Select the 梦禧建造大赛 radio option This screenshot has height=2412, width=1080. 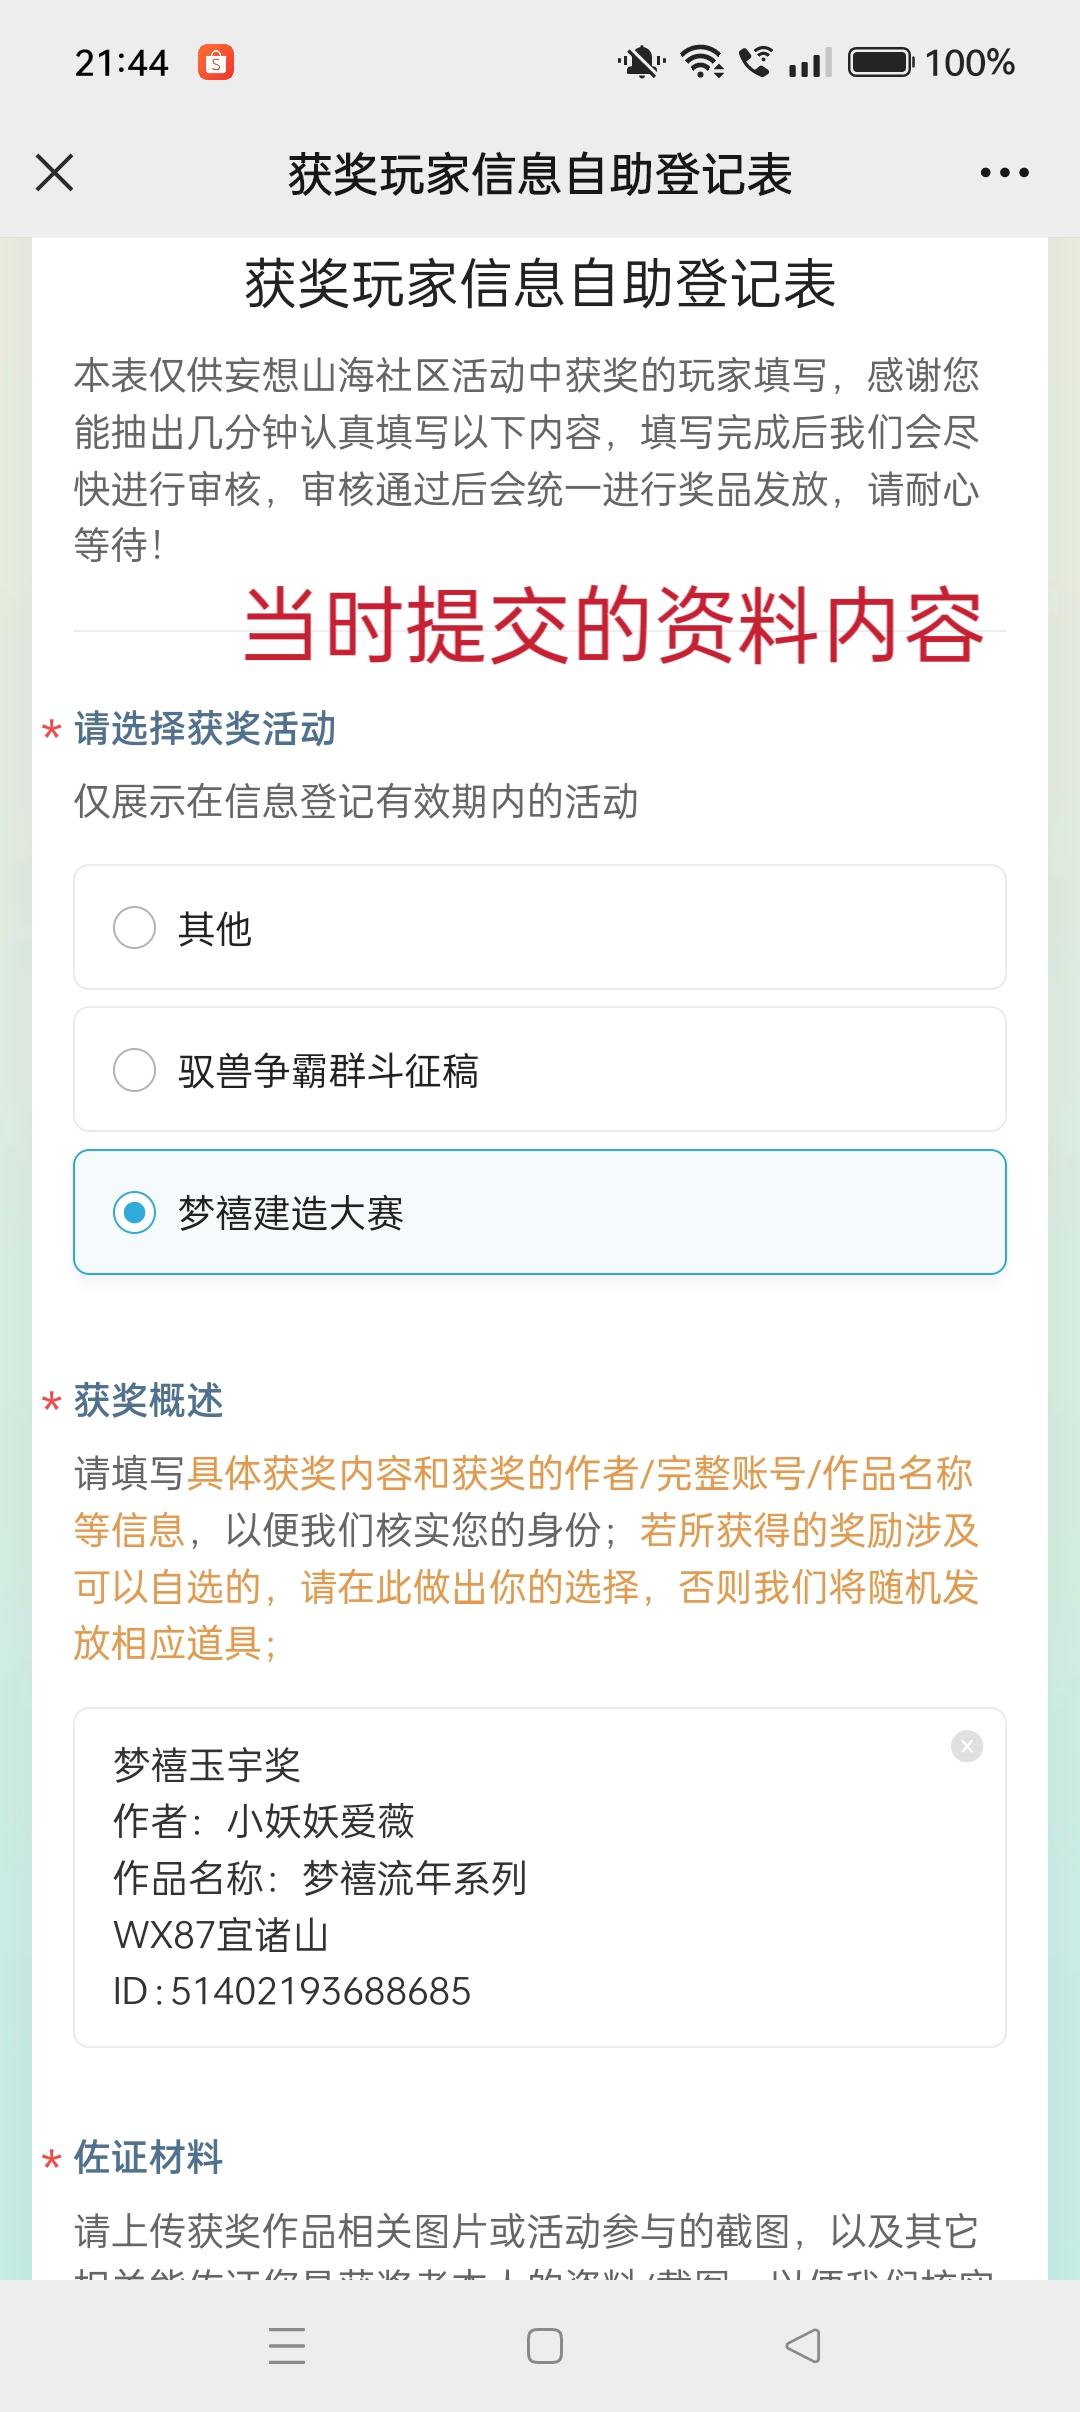(x=540, y=1212)
